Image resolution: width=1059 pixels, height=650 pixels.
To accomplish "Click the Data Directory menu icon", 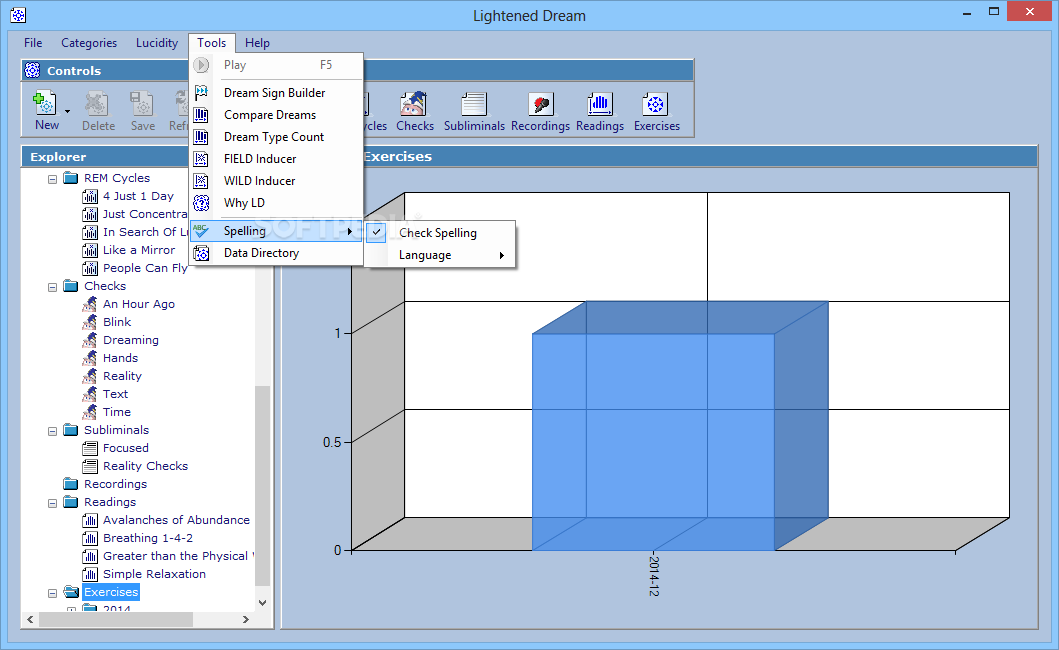I will pos(201,253).
